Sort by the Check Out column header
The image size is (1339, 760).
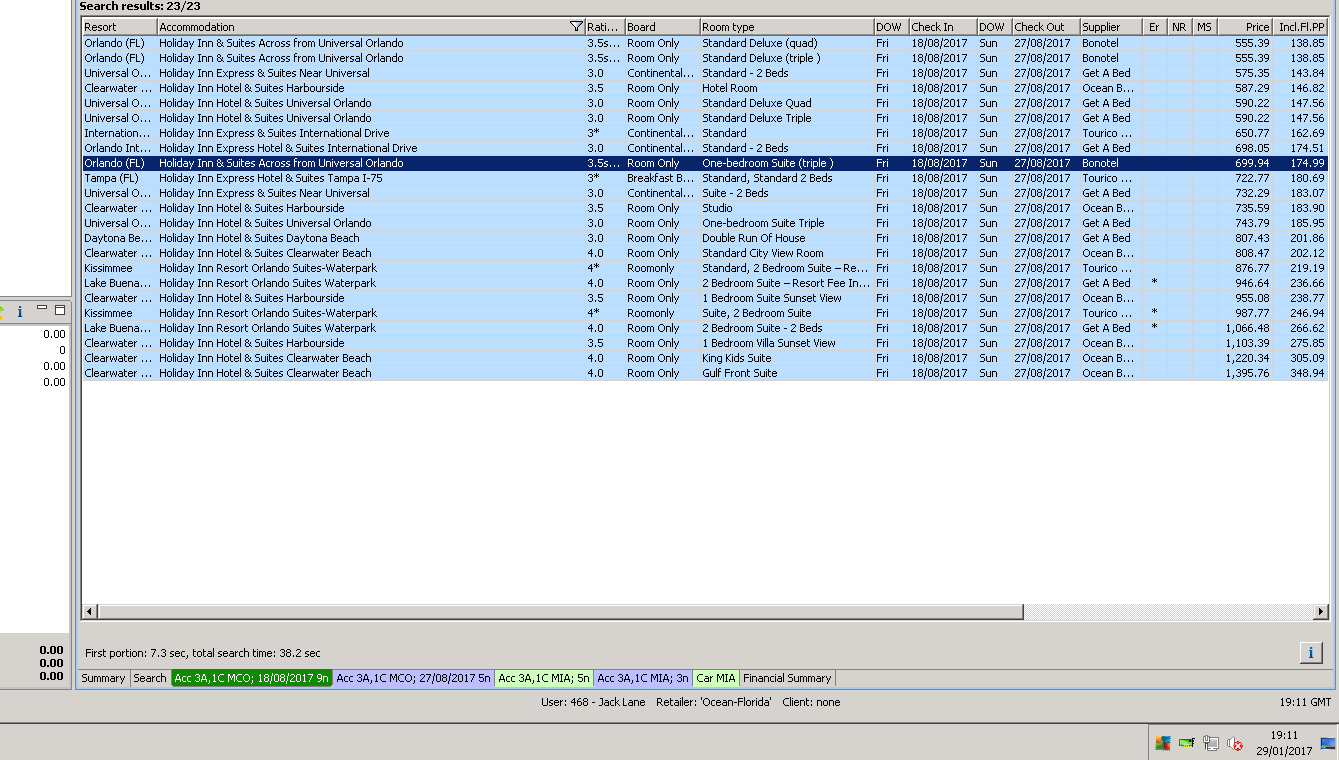(1046, 27)
